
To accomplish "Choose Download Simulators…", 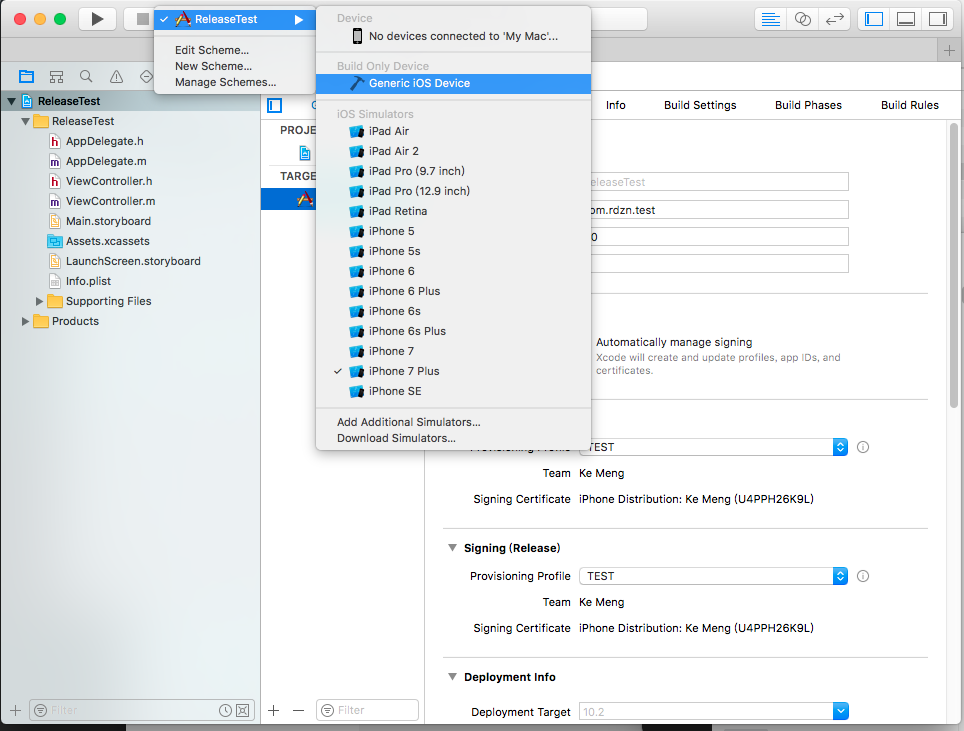I will [x=453, y=438].
